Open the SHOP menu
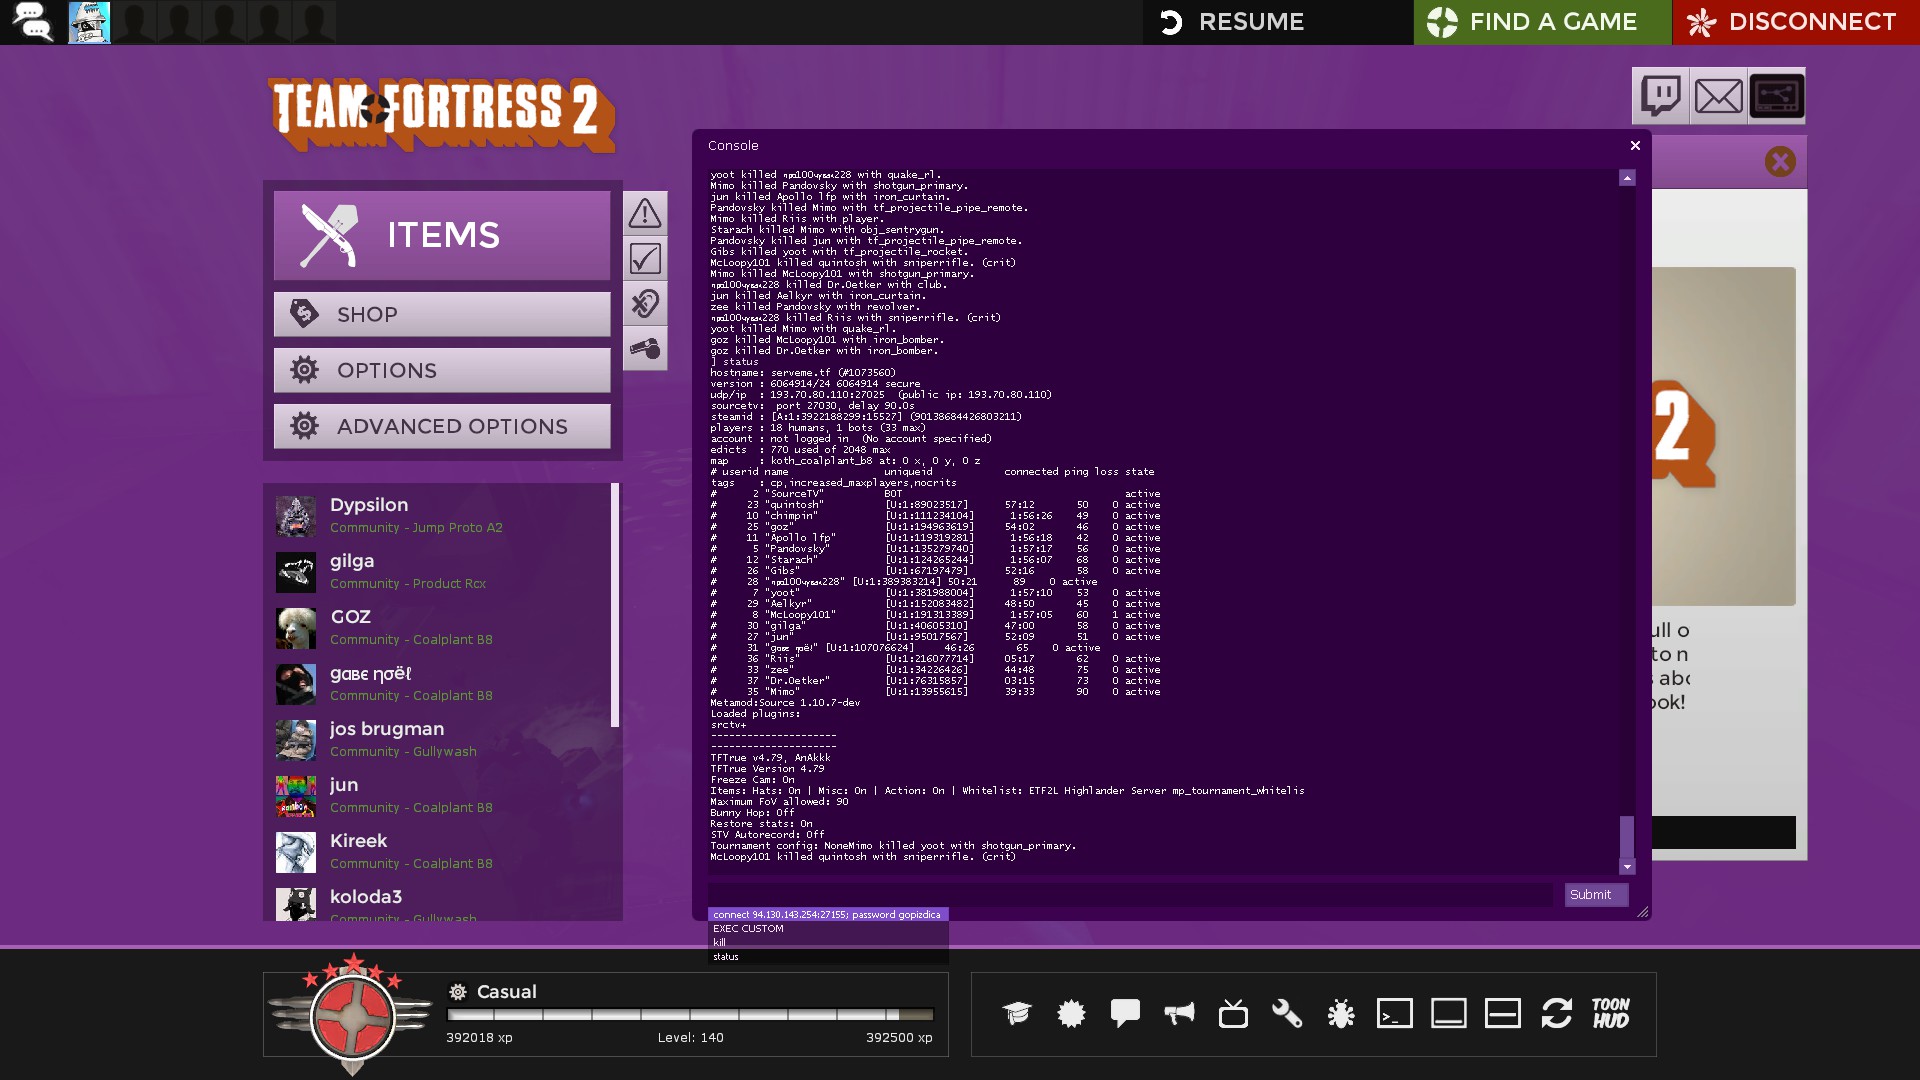Screen dimensions: 1920x1080 pyautogui.click(x=442, y=314)
